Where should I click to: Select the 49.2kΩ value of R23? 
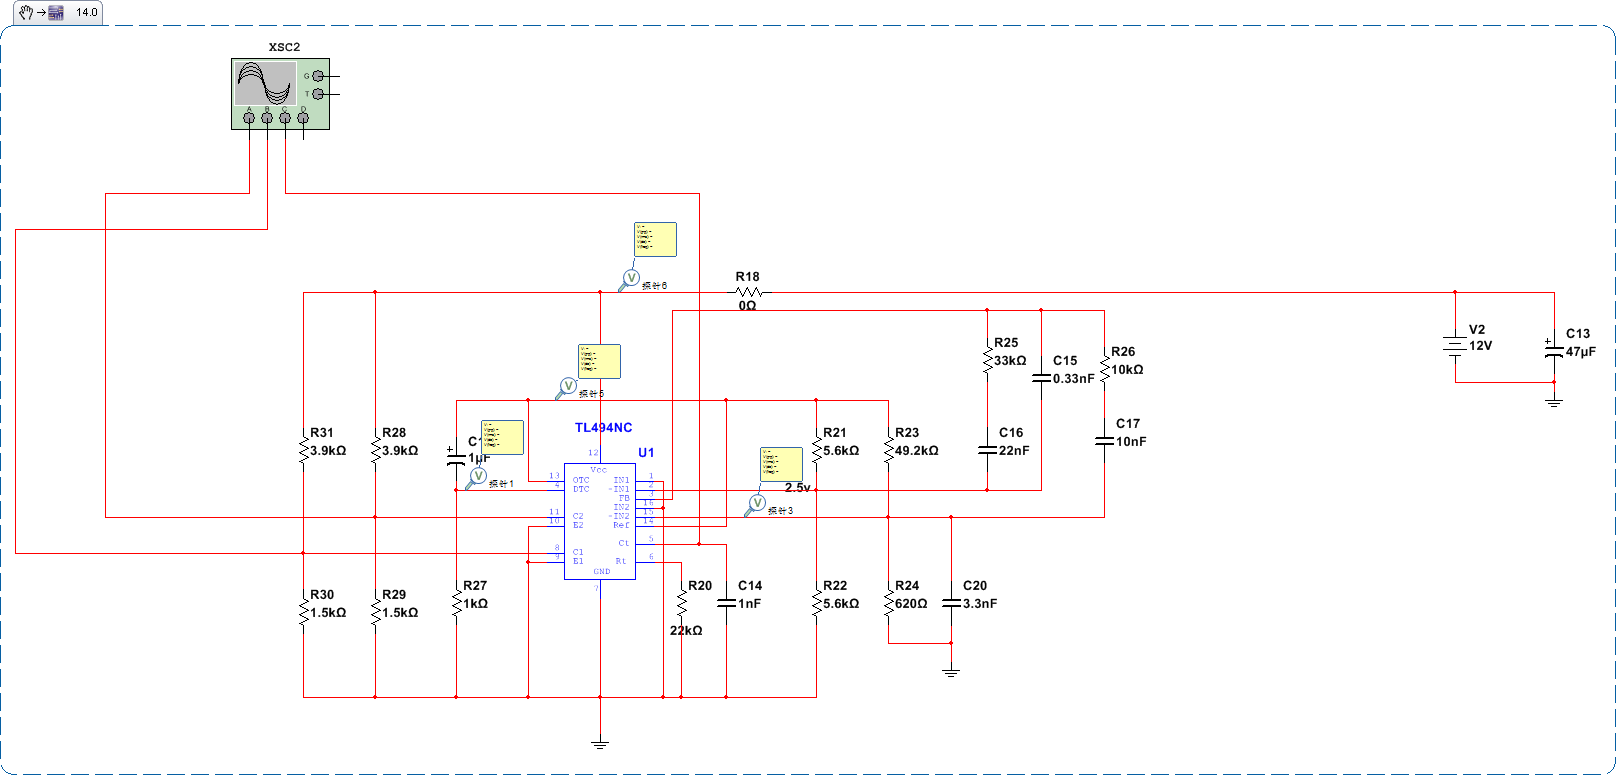(917, 451)
